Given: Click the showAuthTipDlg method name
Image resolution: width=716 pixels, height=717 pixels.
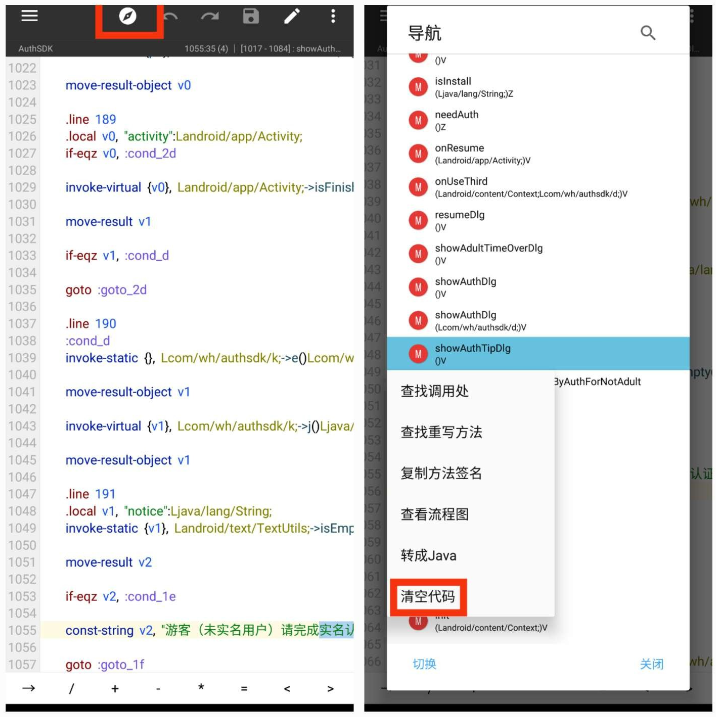Looking at the screenshot, I should [472, 348].
